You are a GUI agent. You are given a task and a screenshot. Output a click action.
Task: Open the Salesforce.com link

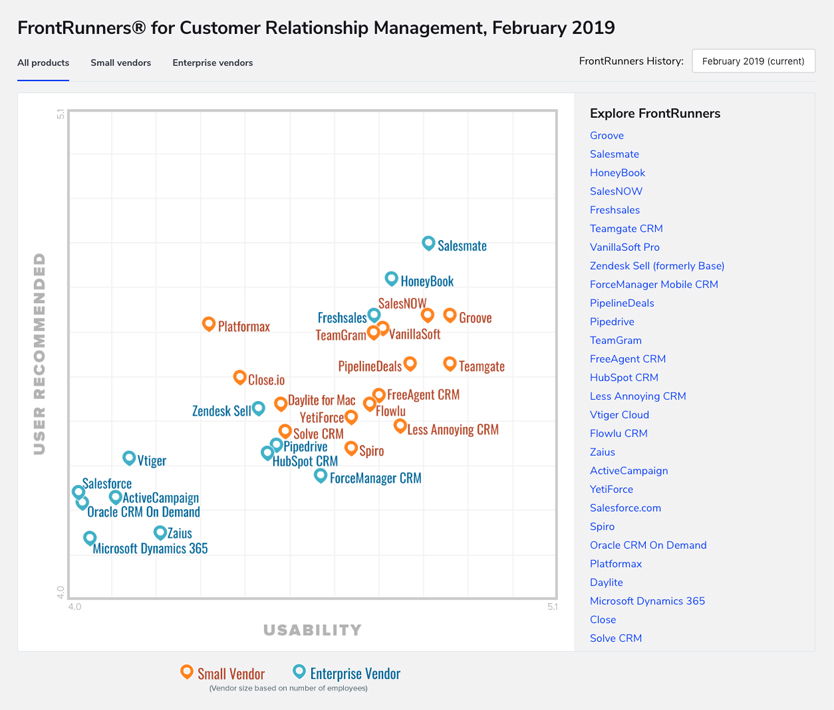626,508
